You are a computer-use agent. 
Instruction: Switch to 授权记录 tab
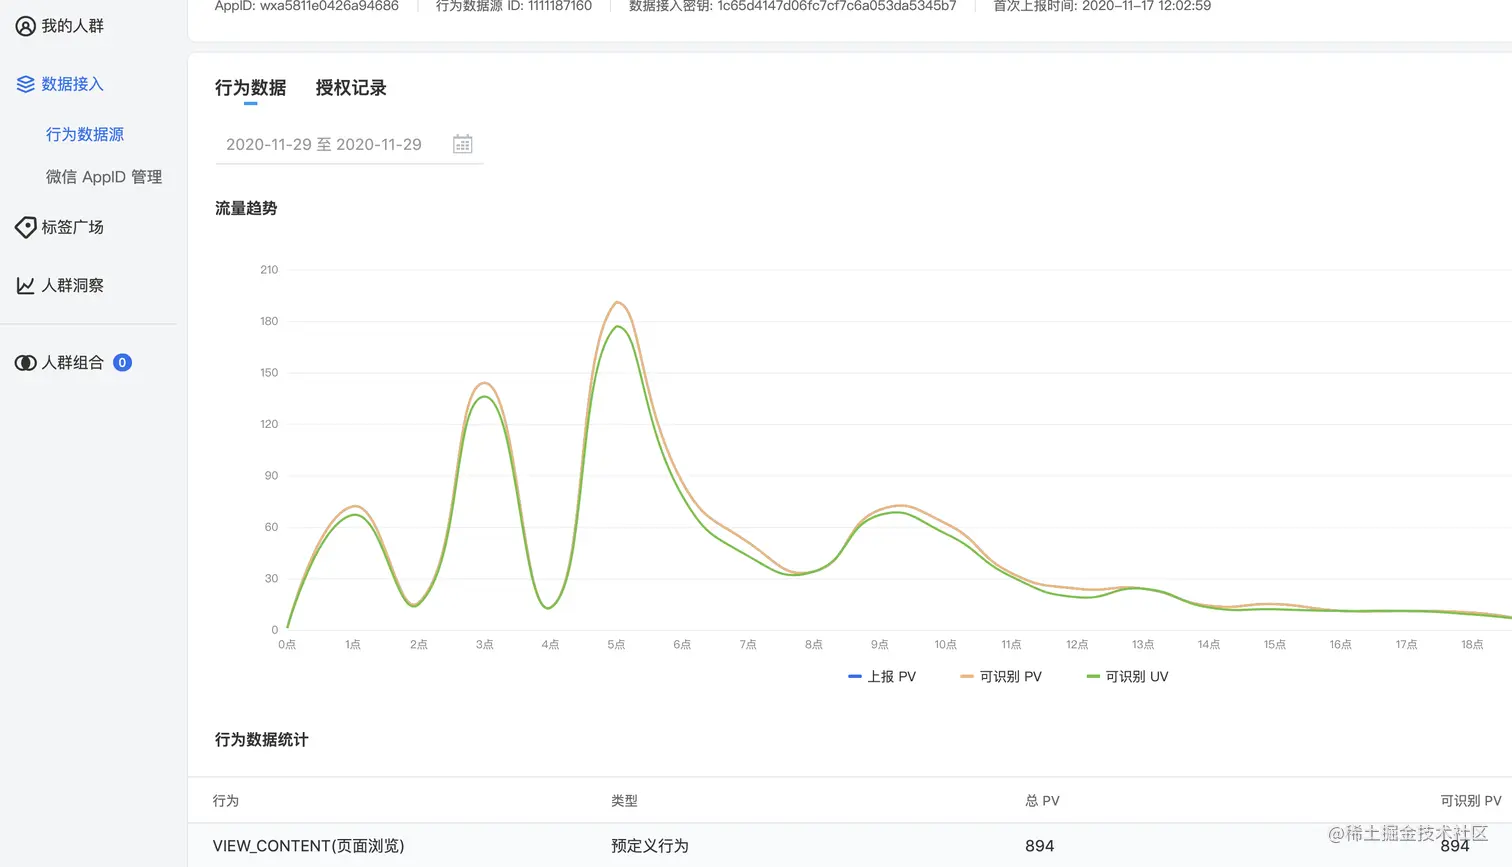(x=351, y=88)
